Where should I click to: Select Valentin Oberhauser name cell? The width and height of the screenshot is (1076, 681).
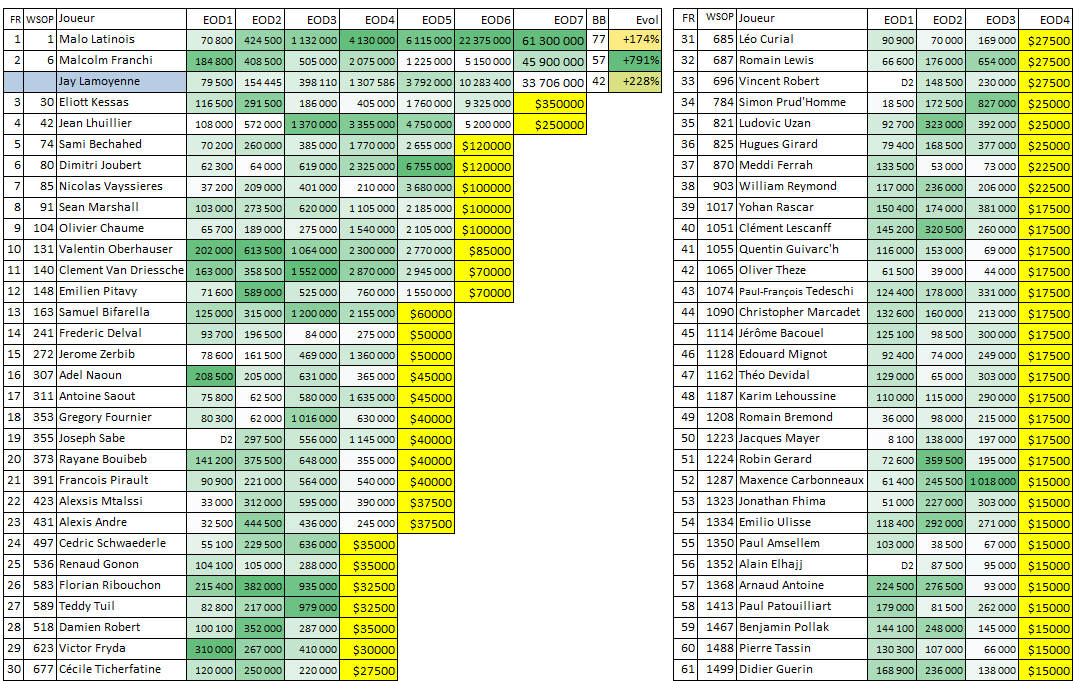(x=121, y=250)
